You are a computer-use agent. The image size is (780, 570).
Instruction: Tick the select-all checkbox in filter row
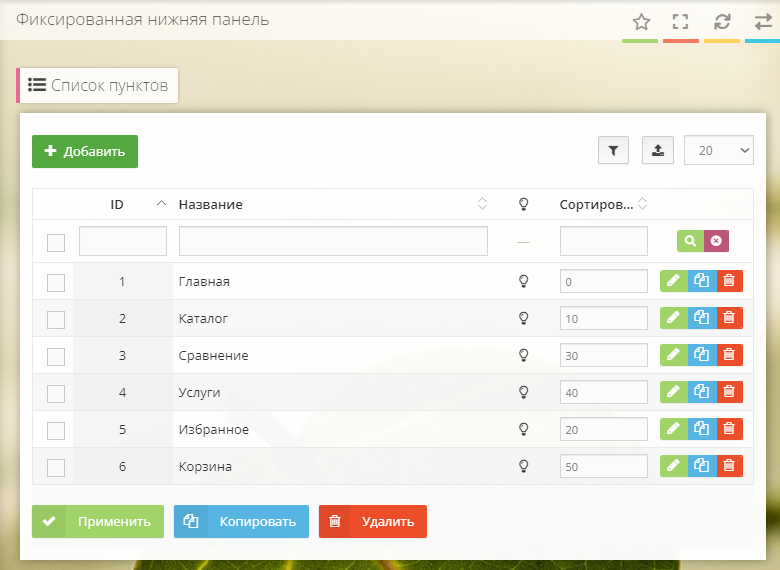coord(56,242)
